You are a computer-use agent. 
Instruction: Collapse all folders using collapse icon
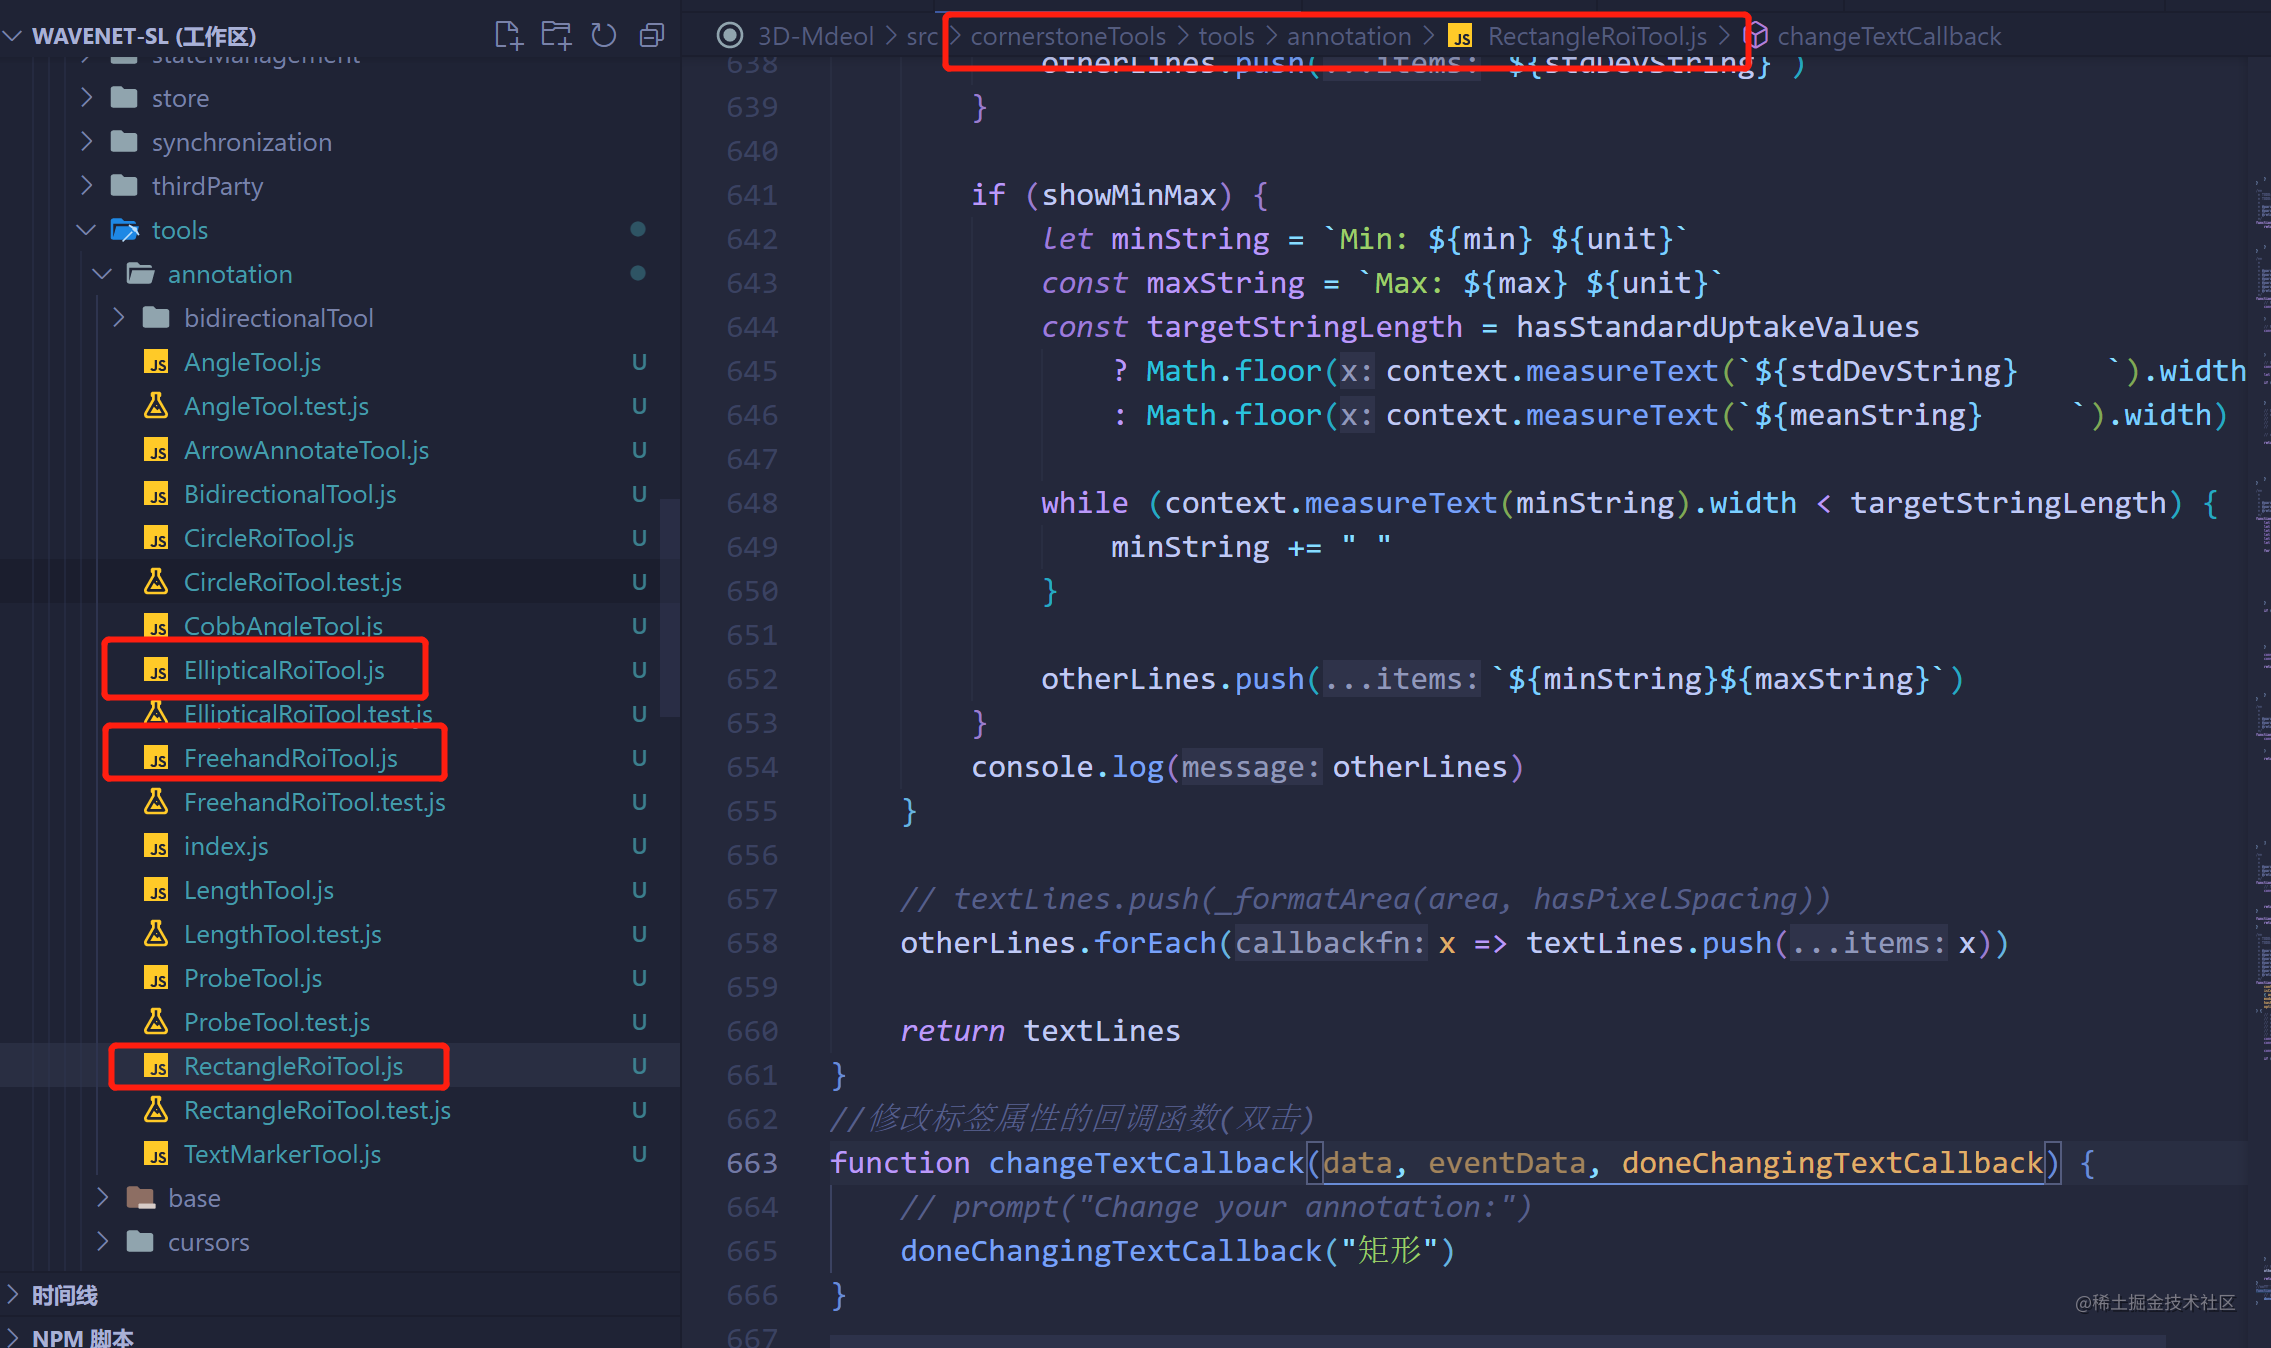(x=652, y=36)
